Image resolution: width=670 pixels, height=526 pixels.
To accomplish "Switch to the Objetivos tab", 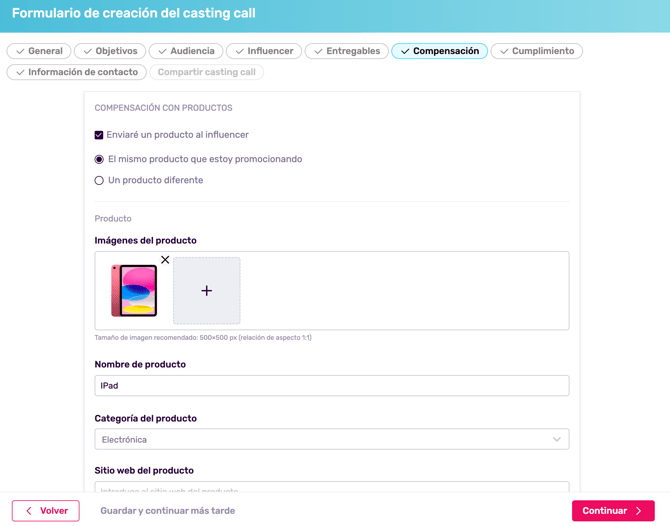I will (x=109, y=51).
